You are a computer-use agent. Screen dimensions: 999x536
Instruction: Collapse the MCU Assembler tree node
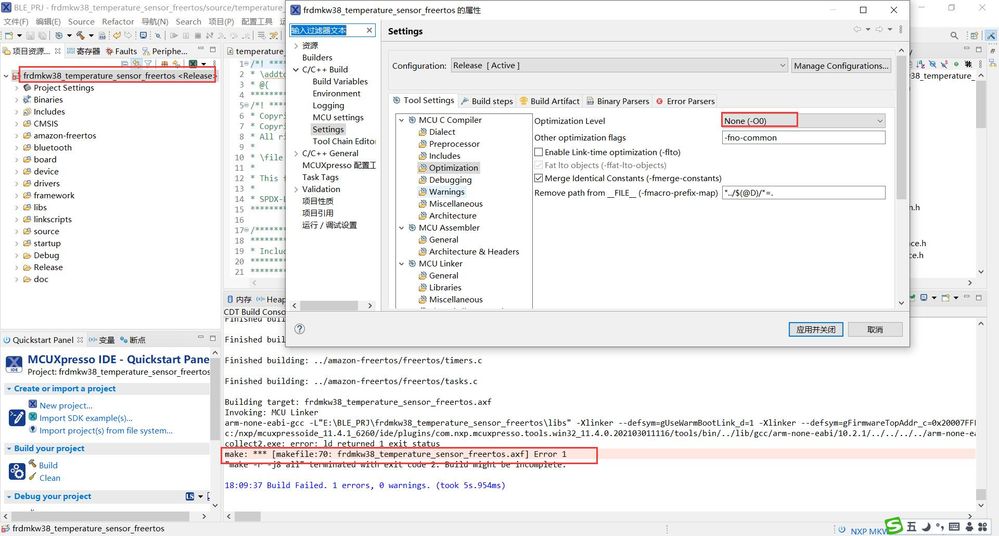click(x=401, y=228)
